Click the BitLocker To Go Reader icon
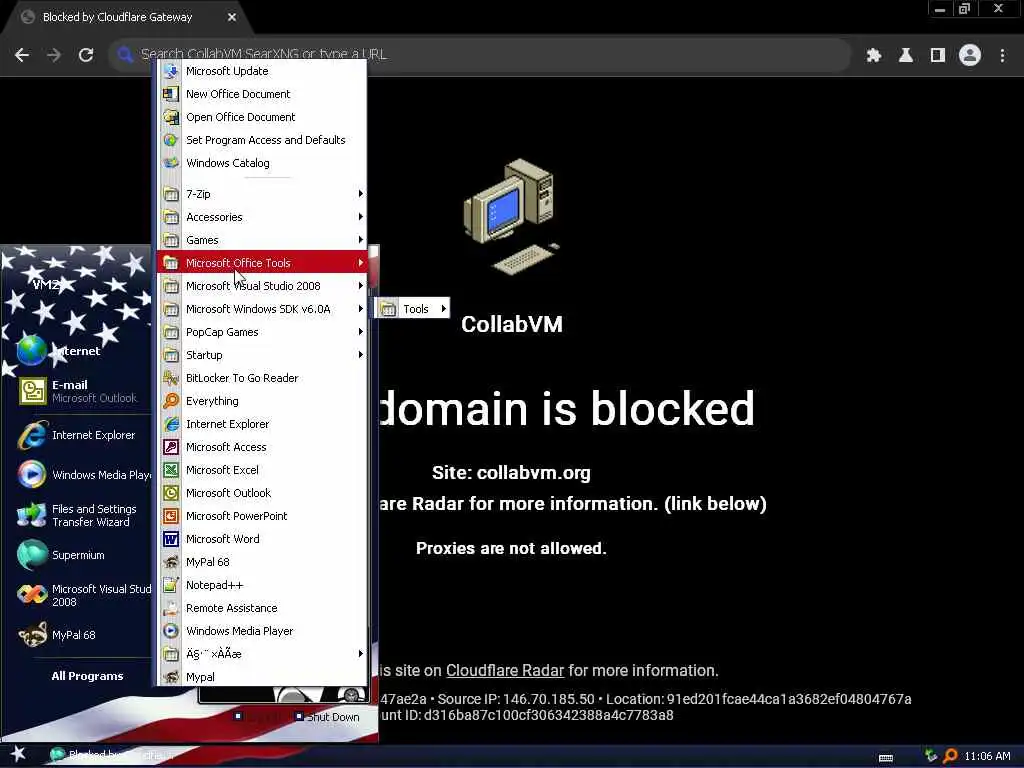1024x768 pixels. (x=171, y=378)
